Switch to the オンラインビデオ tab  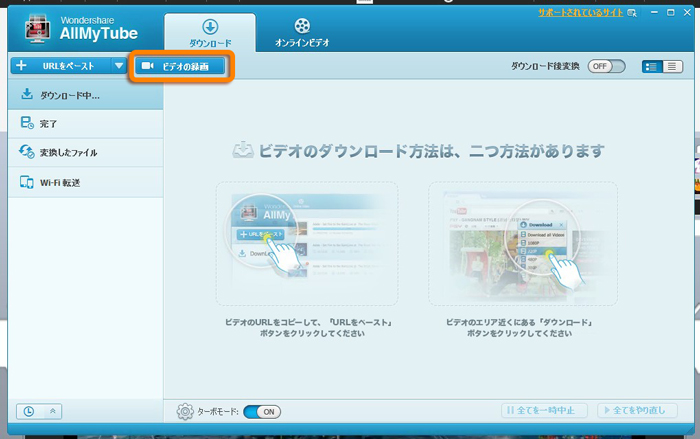click(302, 33)
